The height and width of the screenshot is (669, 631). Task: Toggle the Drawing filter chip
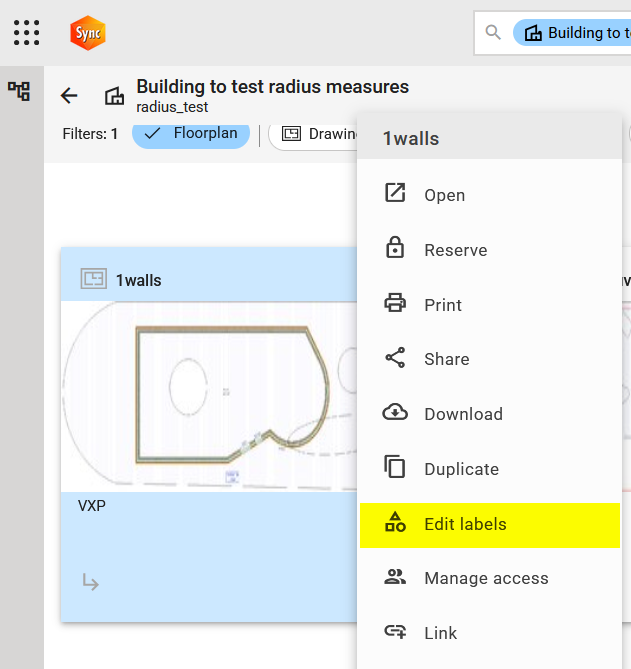[315, 134]
